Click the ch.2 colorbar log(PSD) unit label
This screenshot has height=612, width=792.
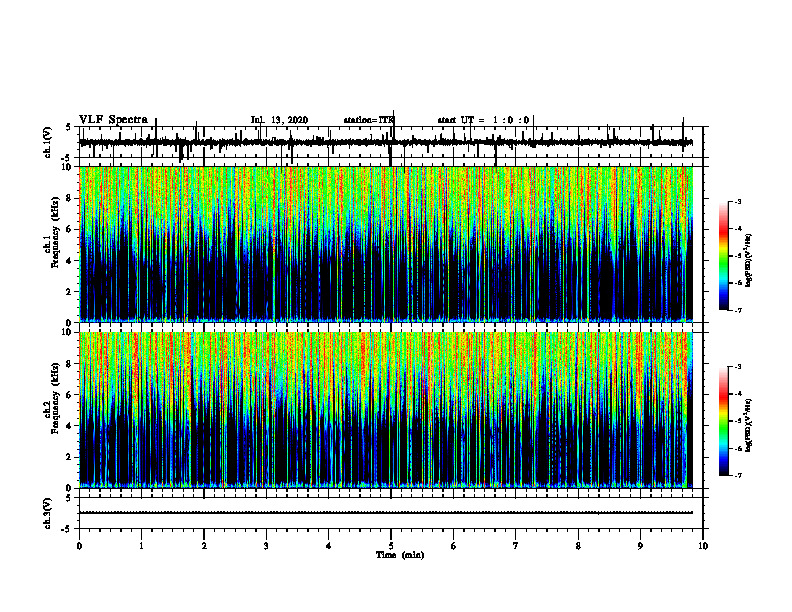click(749, 425)
